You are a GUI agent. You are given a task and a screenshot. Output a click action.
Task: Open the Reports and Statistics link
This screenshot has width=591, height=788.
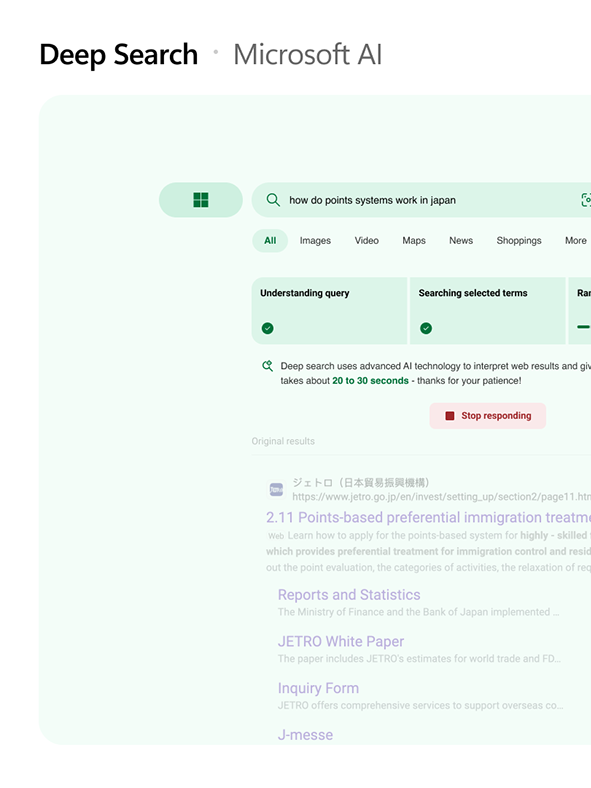pyautogui.click(x=349, y=595)
